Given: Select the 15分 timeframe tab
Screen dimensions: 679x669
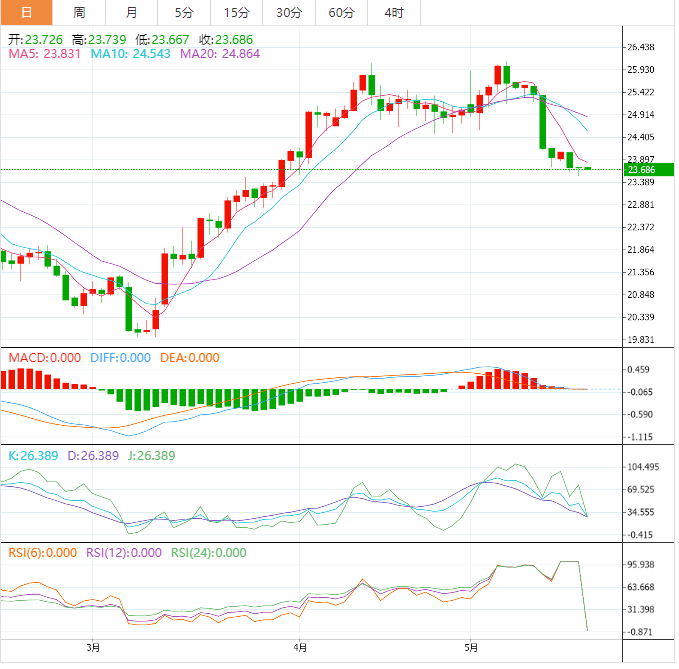Looking at the screenshot, I should click(x=236, y=13).
